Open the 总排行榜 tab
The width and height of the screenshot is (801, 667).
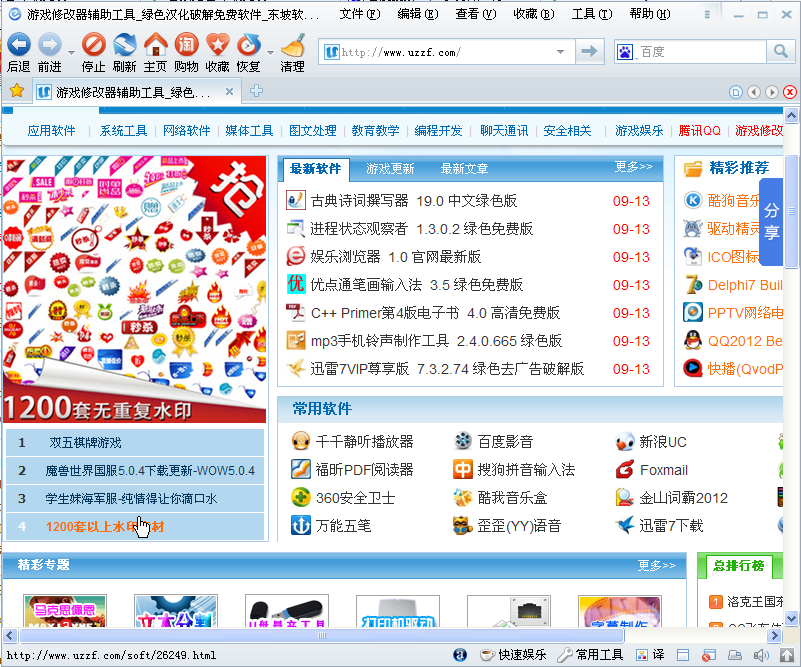click(738, 566)
